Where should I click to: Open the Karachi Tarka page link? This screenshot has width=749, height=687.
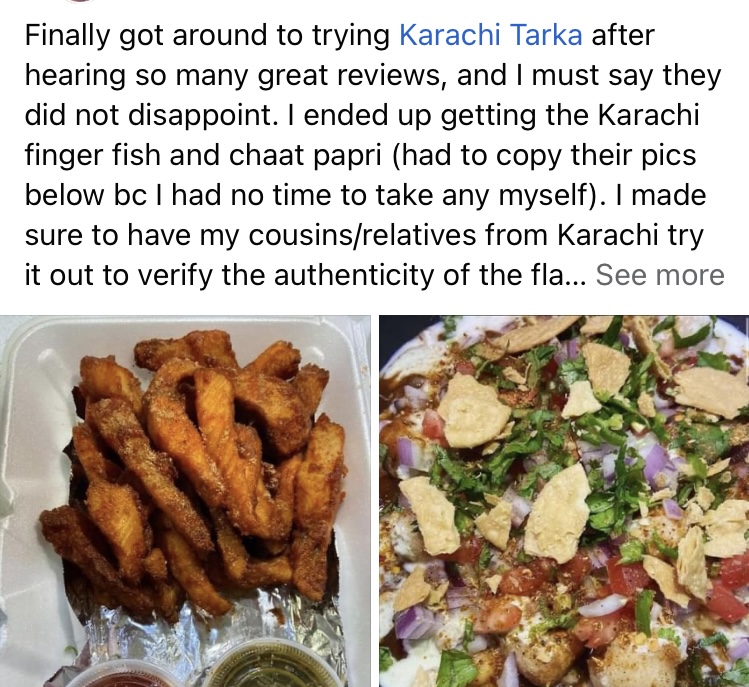[491, 35]
